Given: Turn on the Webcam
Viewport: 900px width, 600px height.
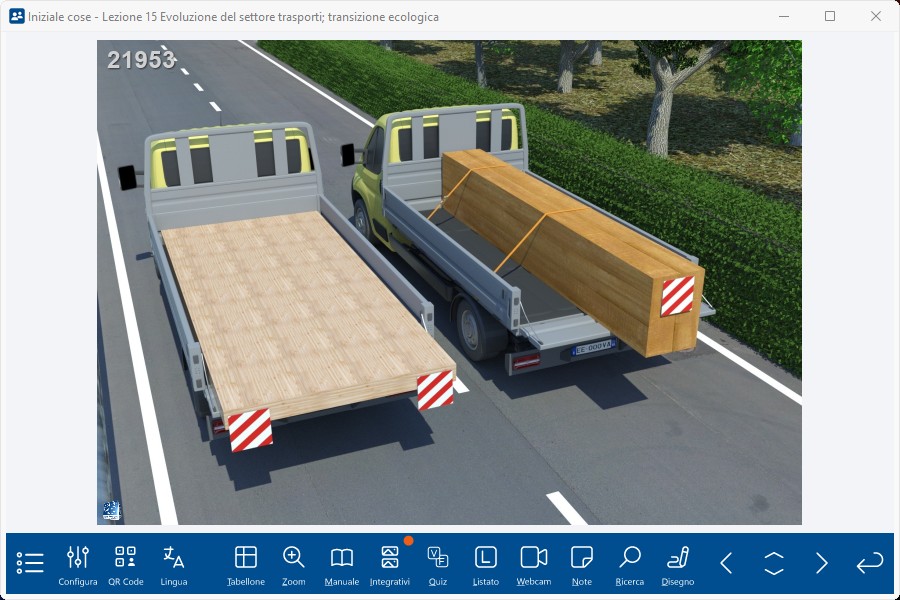Looking at the screenshot, I should coord(534,564).
